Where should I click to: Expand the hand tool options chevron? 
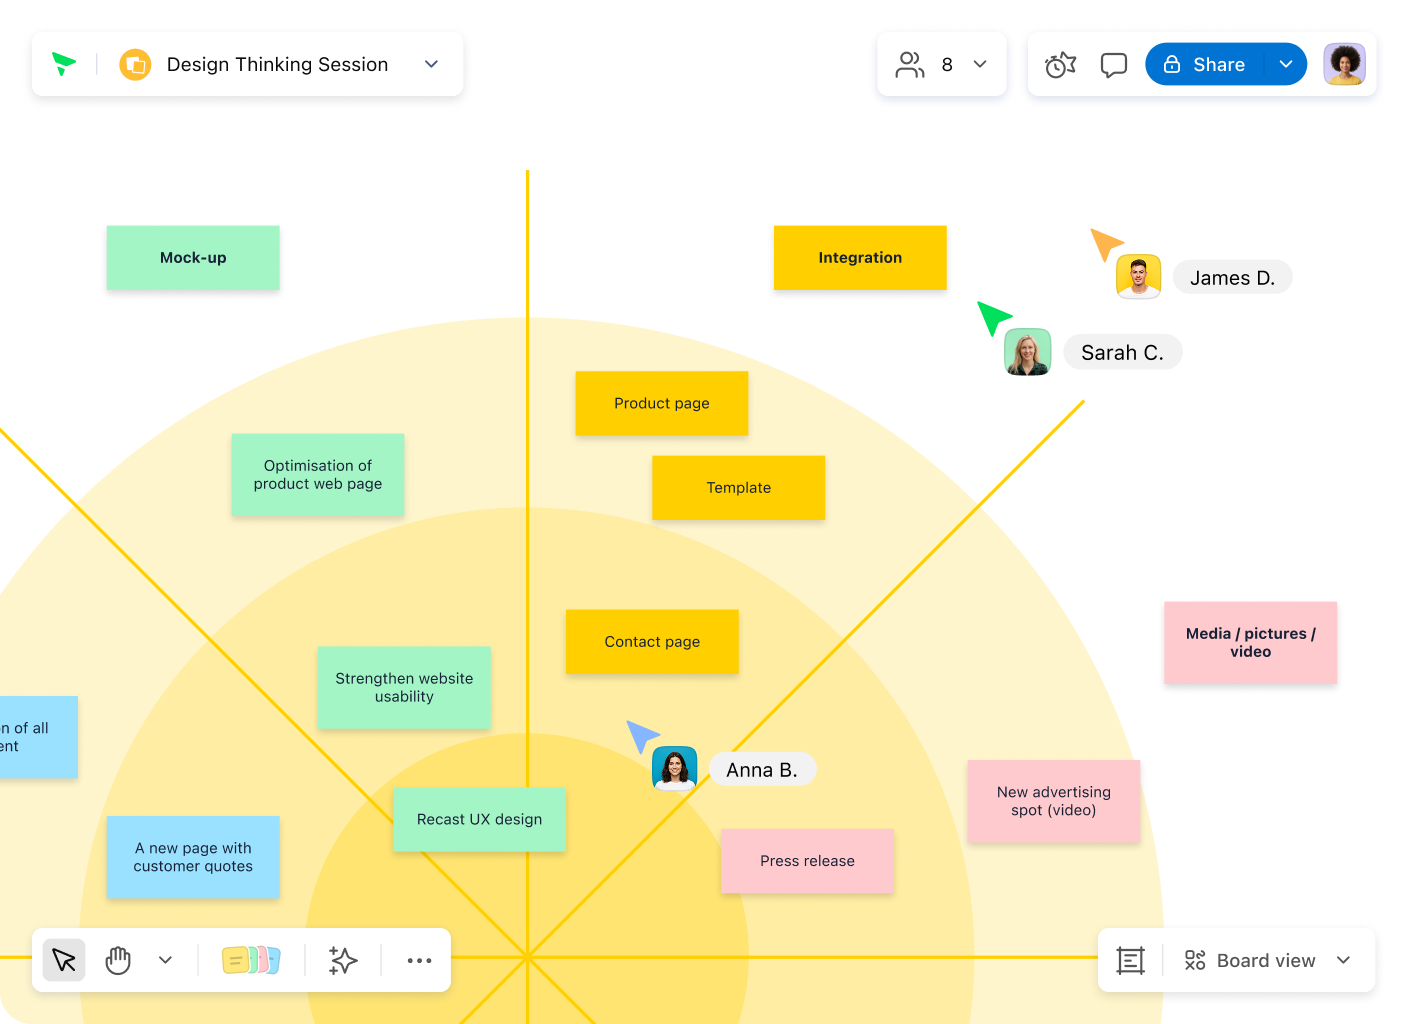point(165,960)
